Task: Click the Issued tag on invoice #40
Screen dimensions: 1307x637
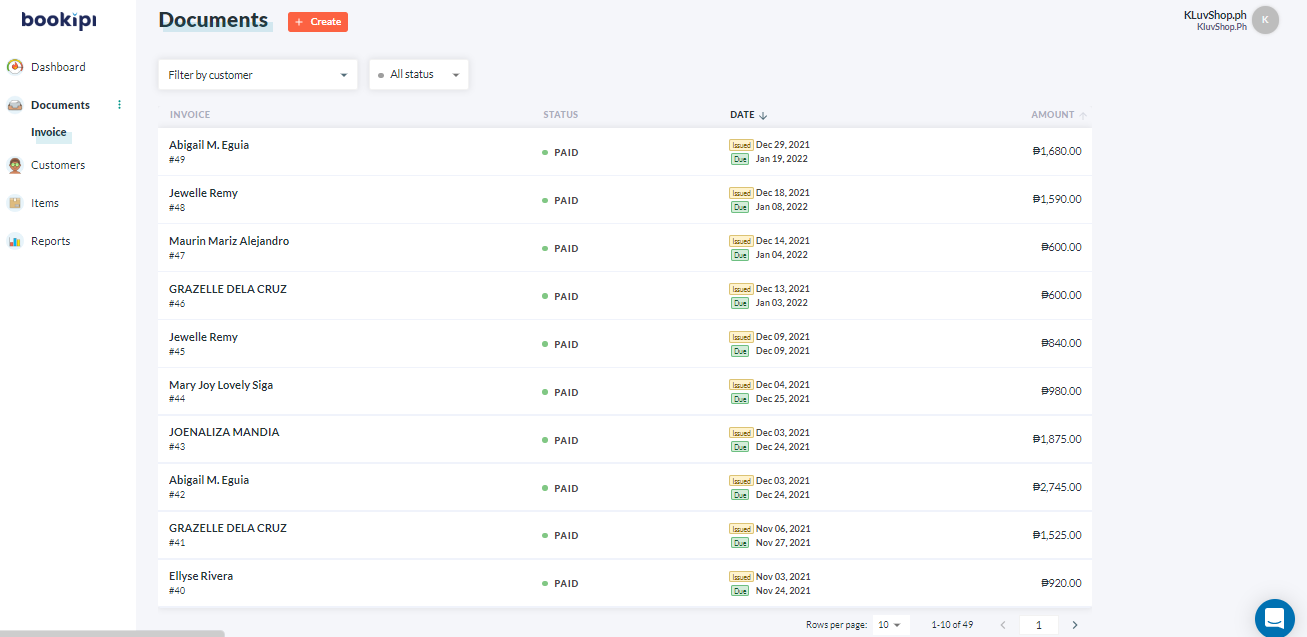Action: click(741, 577)
